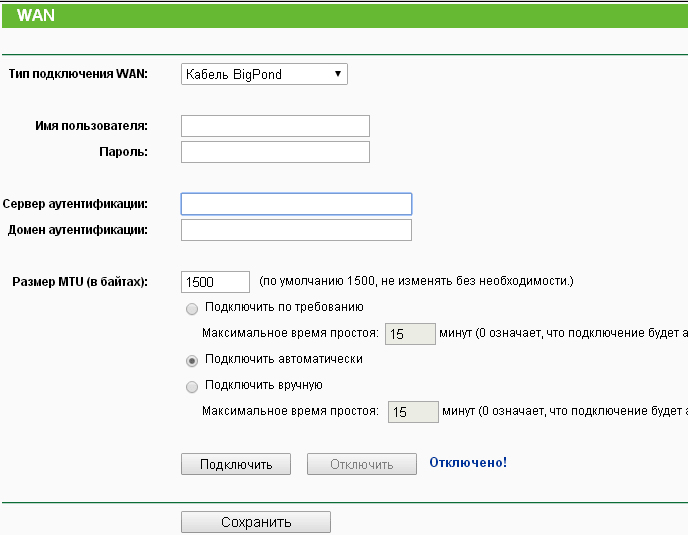Click idle time field under по требованию

pyautogui.click(x=410, y=334)
